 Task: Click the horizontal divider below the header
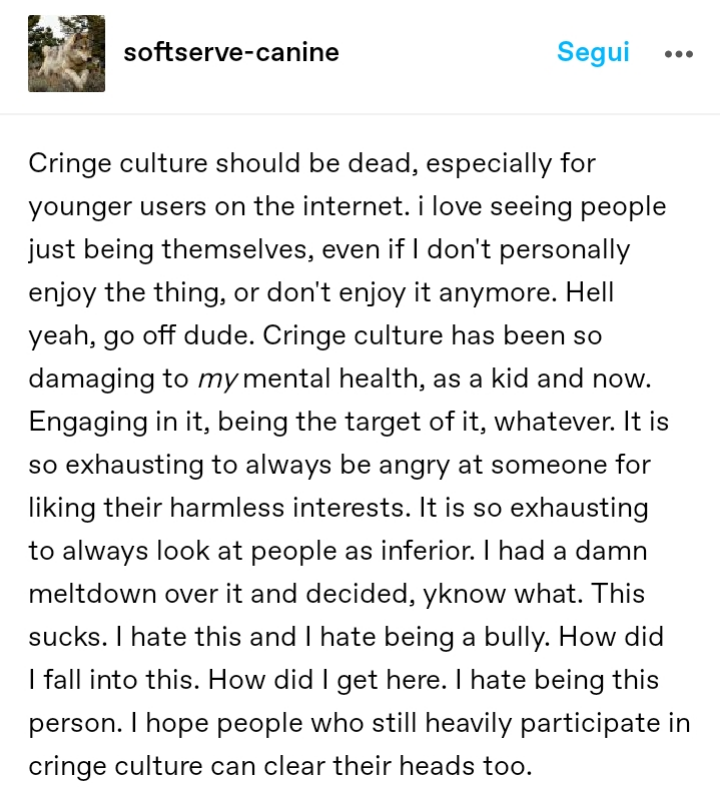pyautogui.click(x=360, y=115)
